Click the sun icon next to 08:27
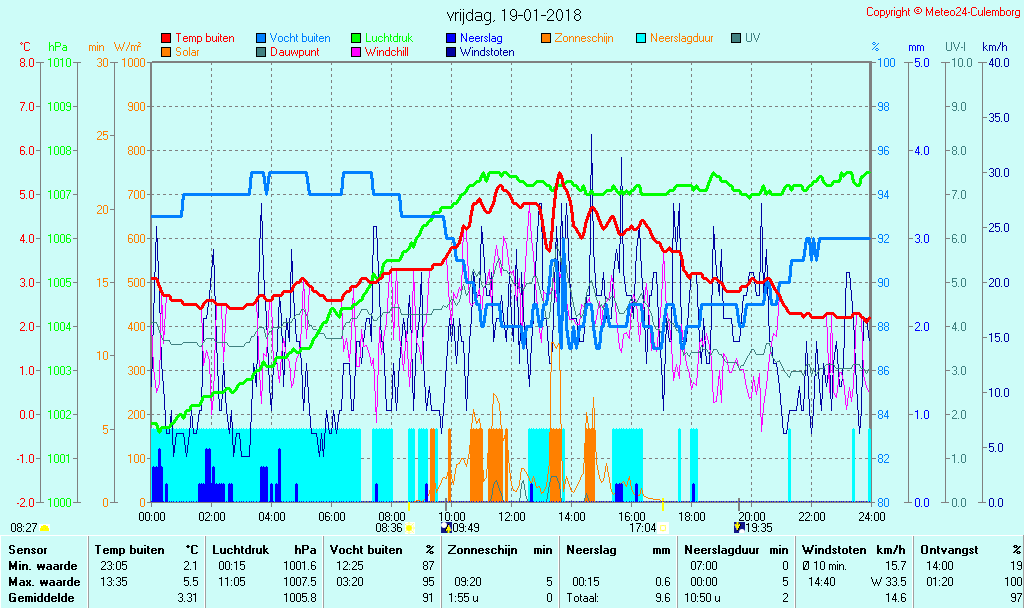 coord(44,528)
